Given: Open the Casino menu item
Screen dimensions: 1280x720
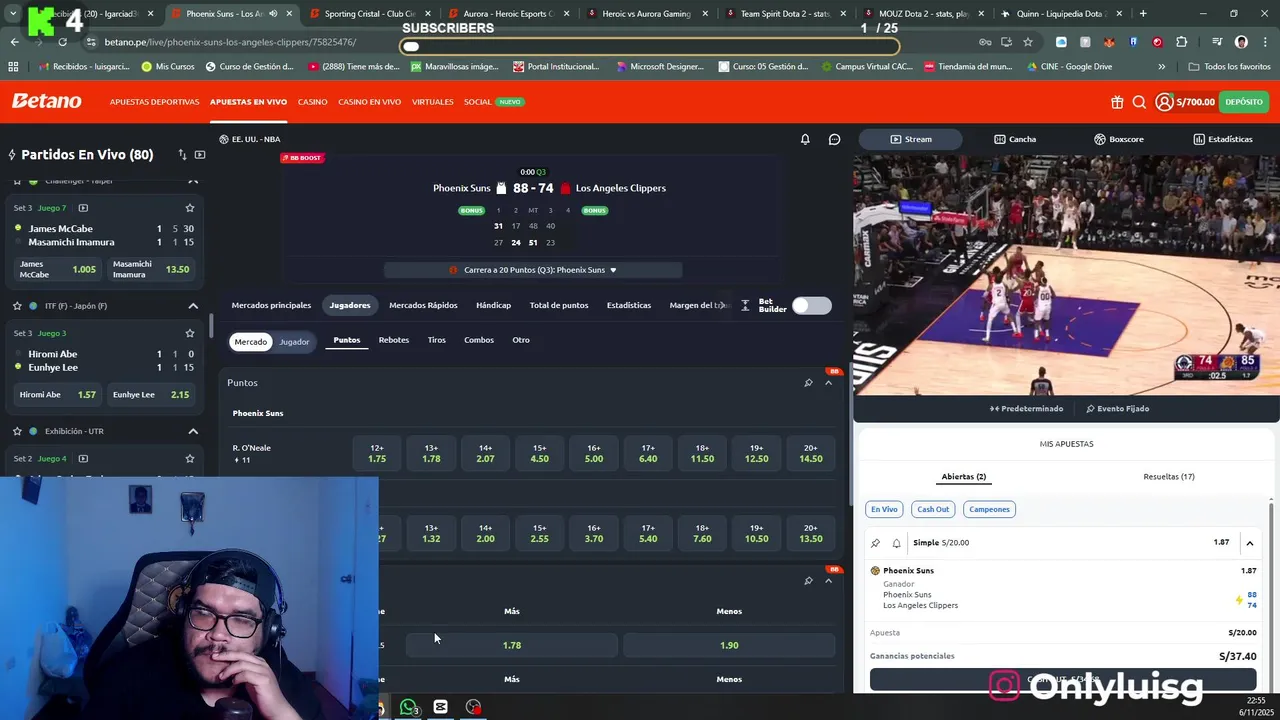Looking at the screenshot, I should tap(312, 102).
